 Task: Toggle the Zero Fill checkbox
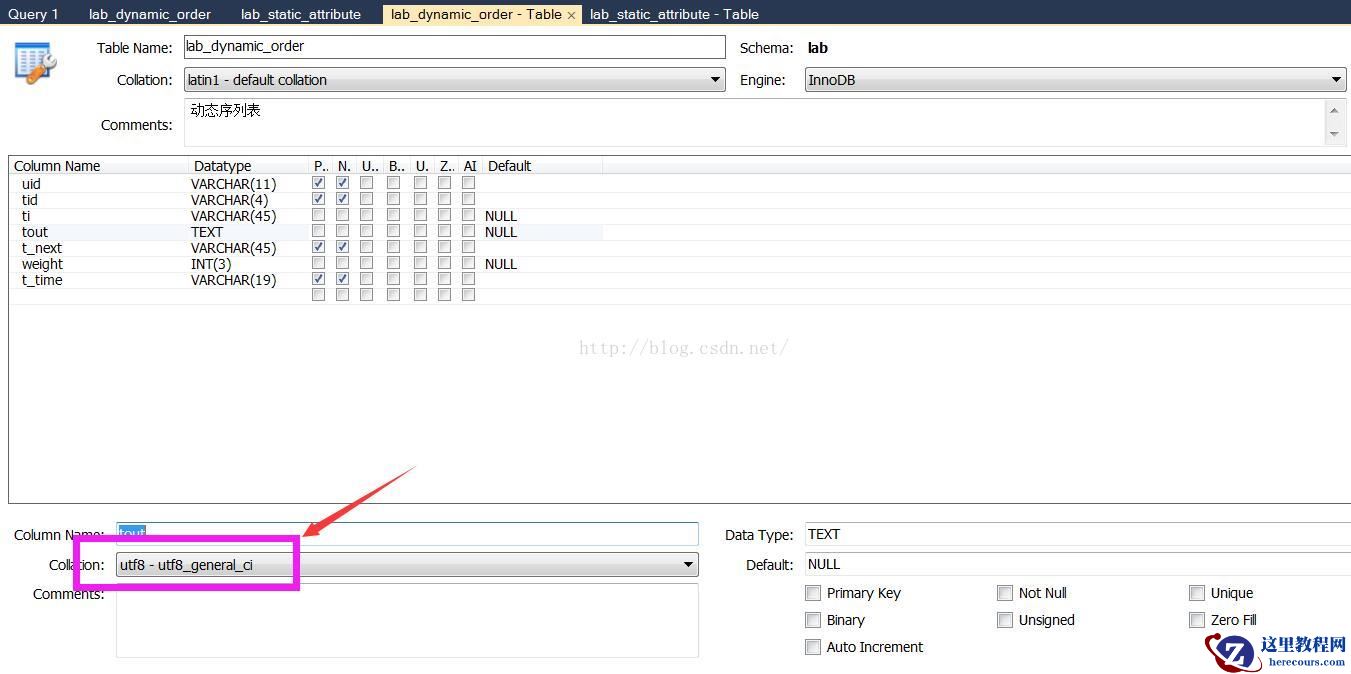click(x=1197, y=620)
